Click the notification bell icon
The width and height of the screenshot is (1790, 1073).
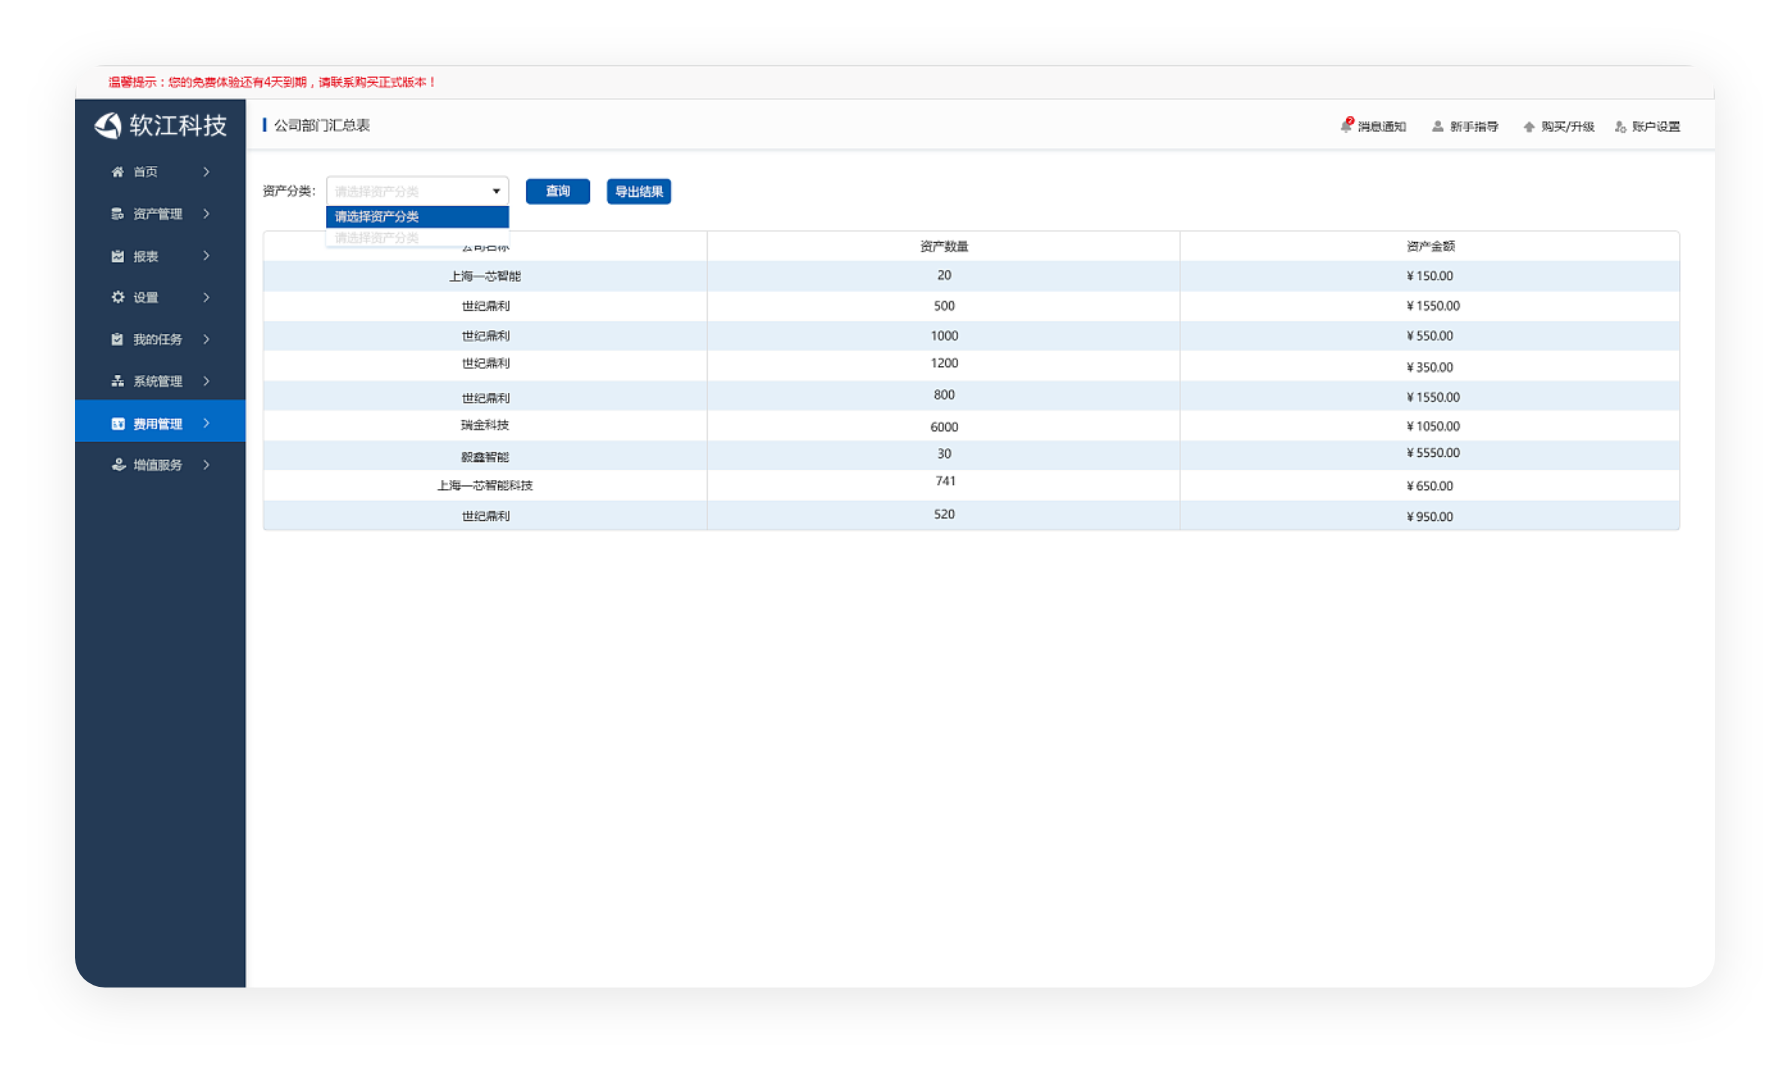1346,125
